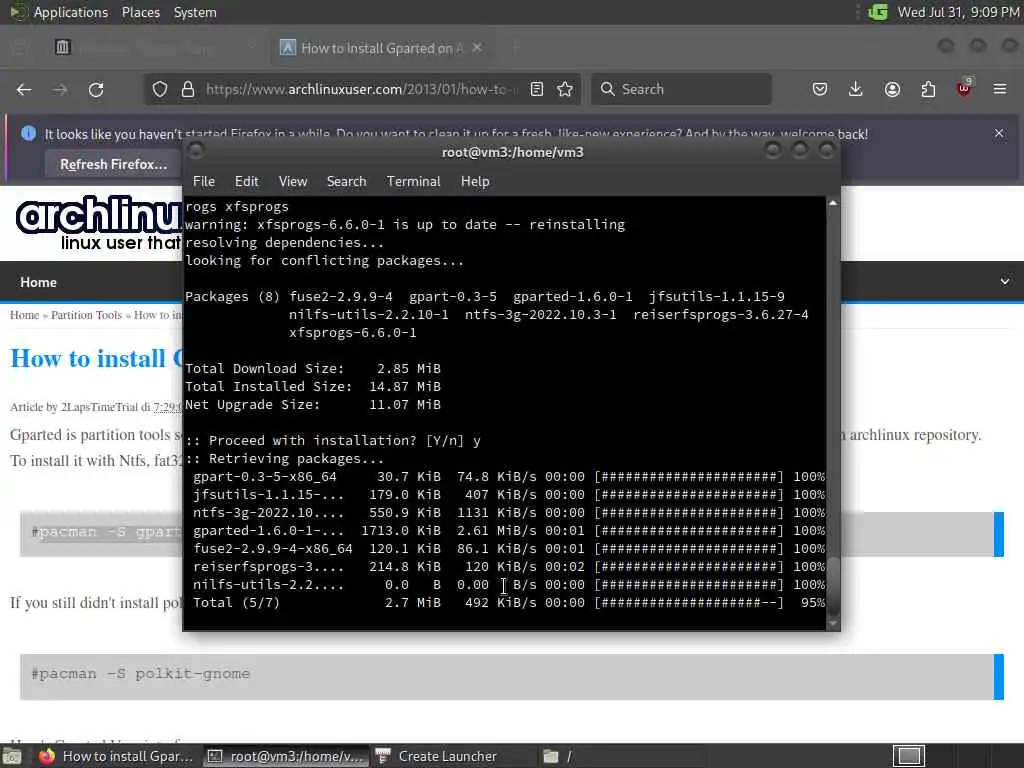The height and width of the screenshot is (768, 1024).
Task: Click the Home breadcrumb link
Action: coord(24,315)
